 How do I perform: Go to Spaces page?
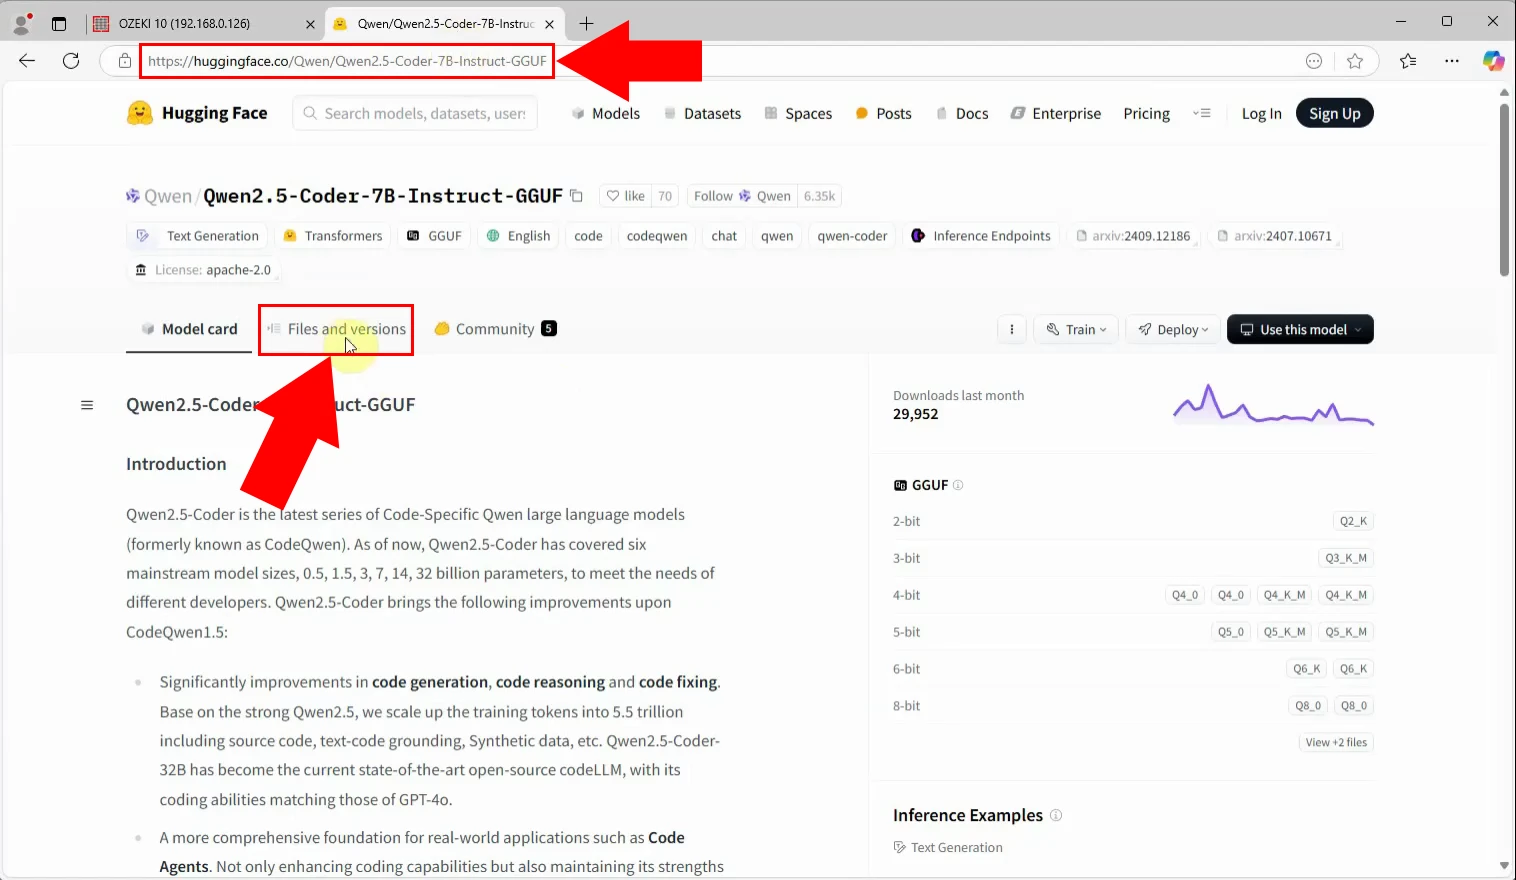798,113
